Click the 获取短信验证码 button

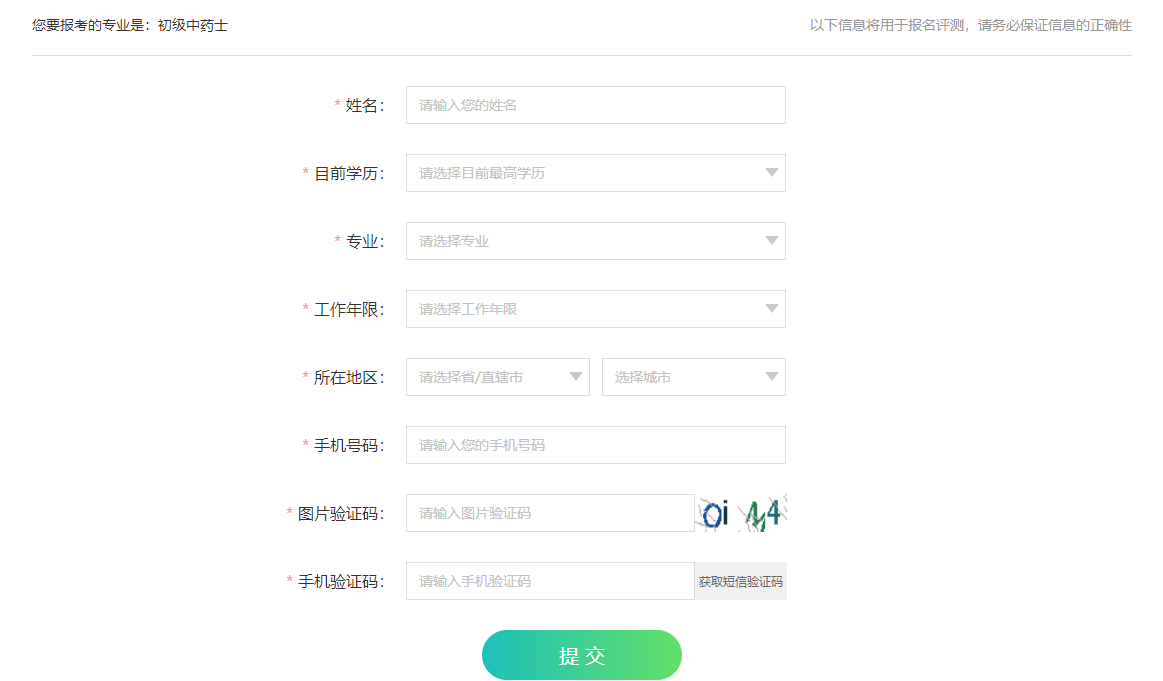pos(740,580)
